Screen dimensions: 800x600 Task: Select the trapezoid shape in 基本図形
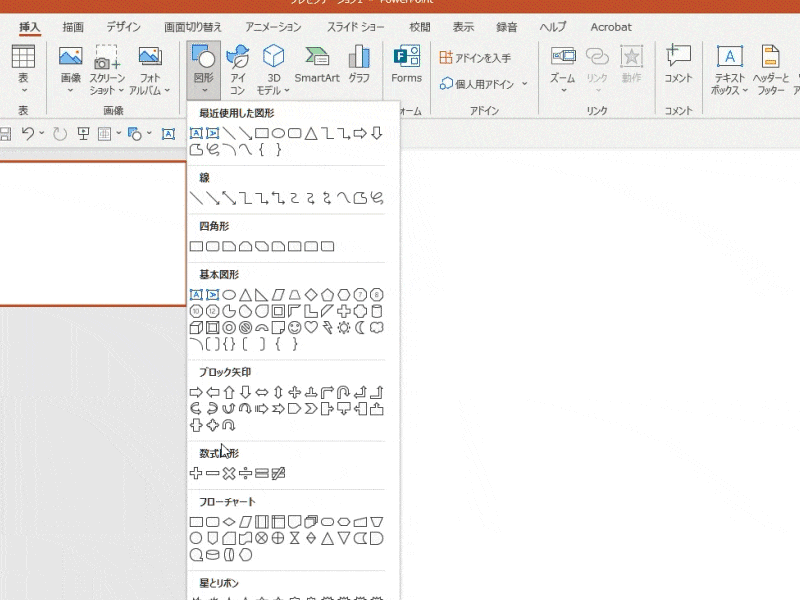pyautogui.click(x=294, y=295)
